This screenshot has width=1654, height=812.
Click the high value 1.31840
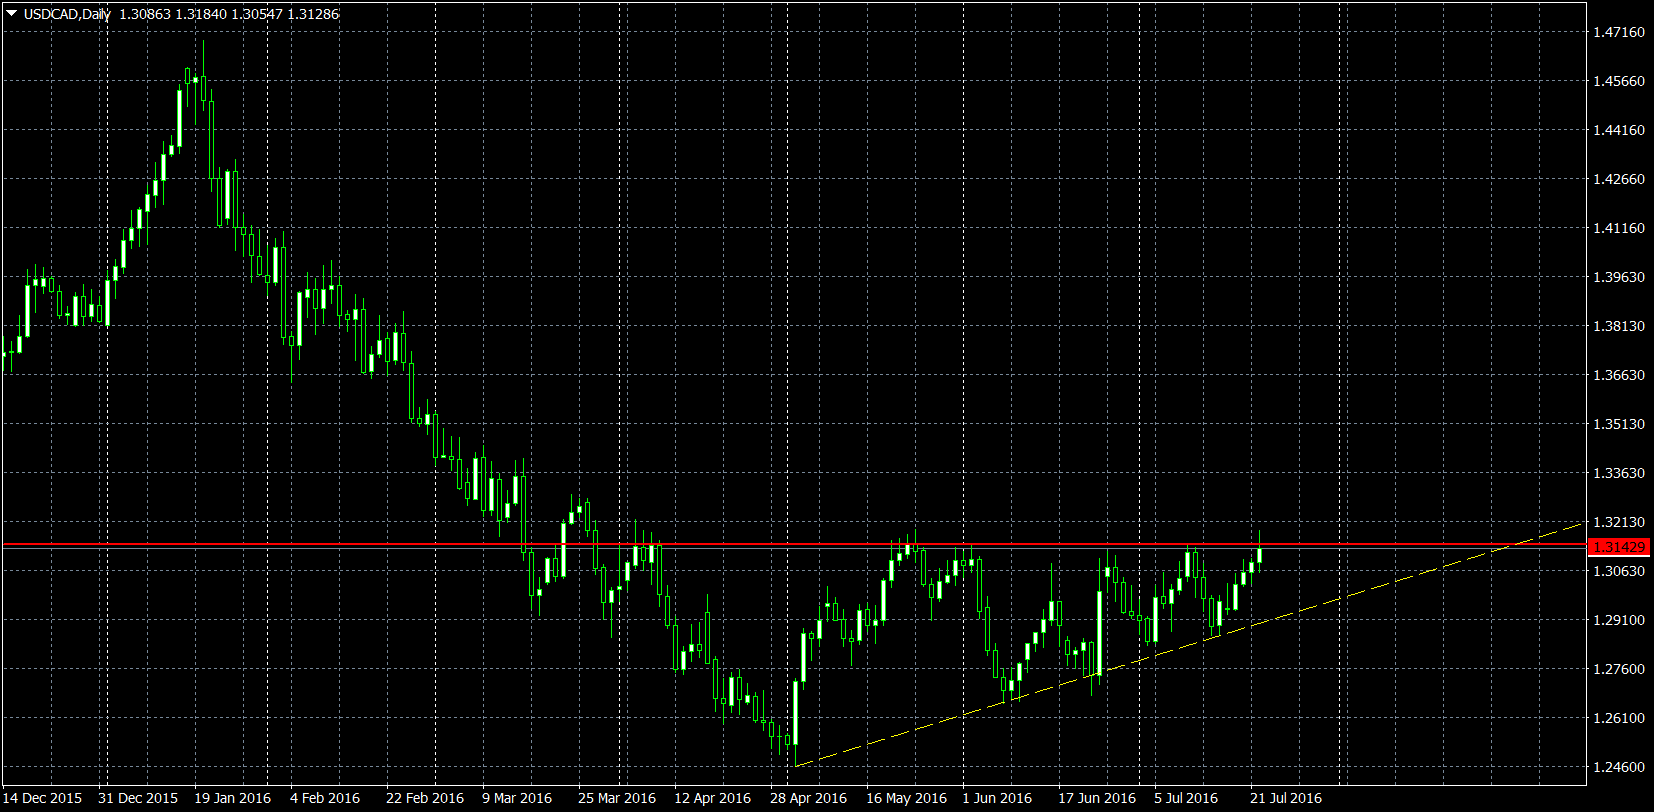click(201, 14)
